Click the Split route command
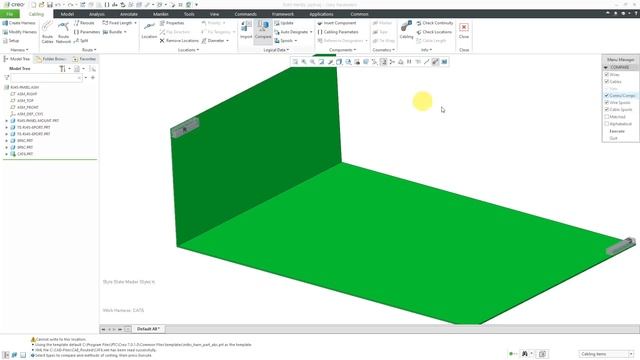 (x=81, y=41)
